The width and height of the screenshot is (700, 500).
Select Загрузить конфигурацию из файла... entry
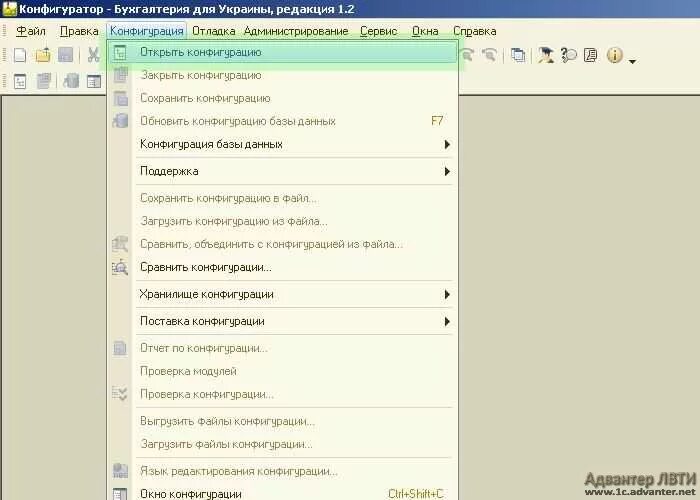(x=283, y=221)
